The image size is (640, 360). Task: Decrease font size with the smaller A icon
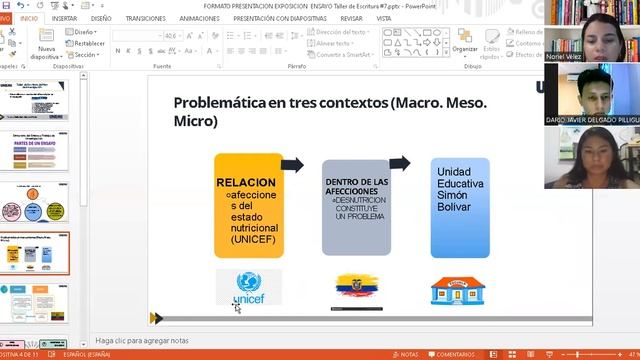click(x=200, y=36)
